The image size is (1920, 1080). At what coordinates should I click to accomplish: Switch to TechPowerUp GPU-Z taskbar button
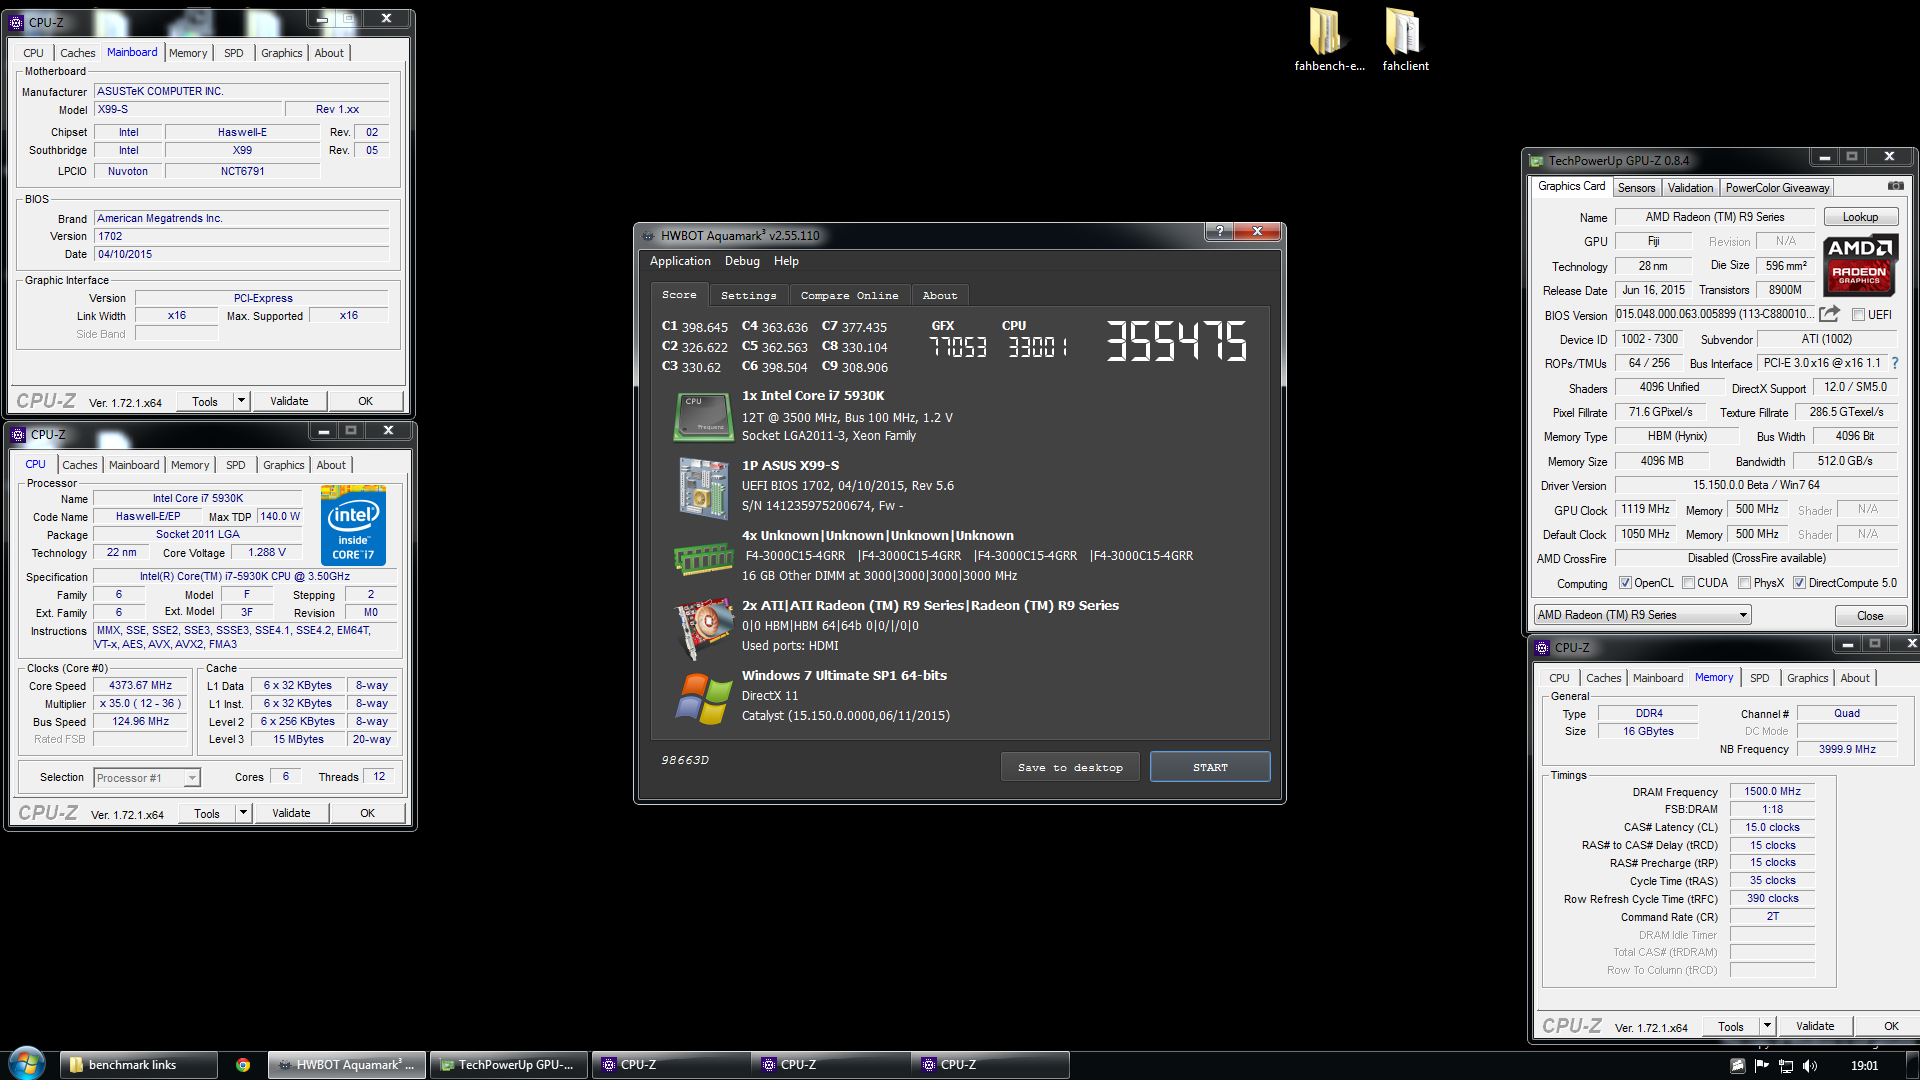coord(509,1065)
